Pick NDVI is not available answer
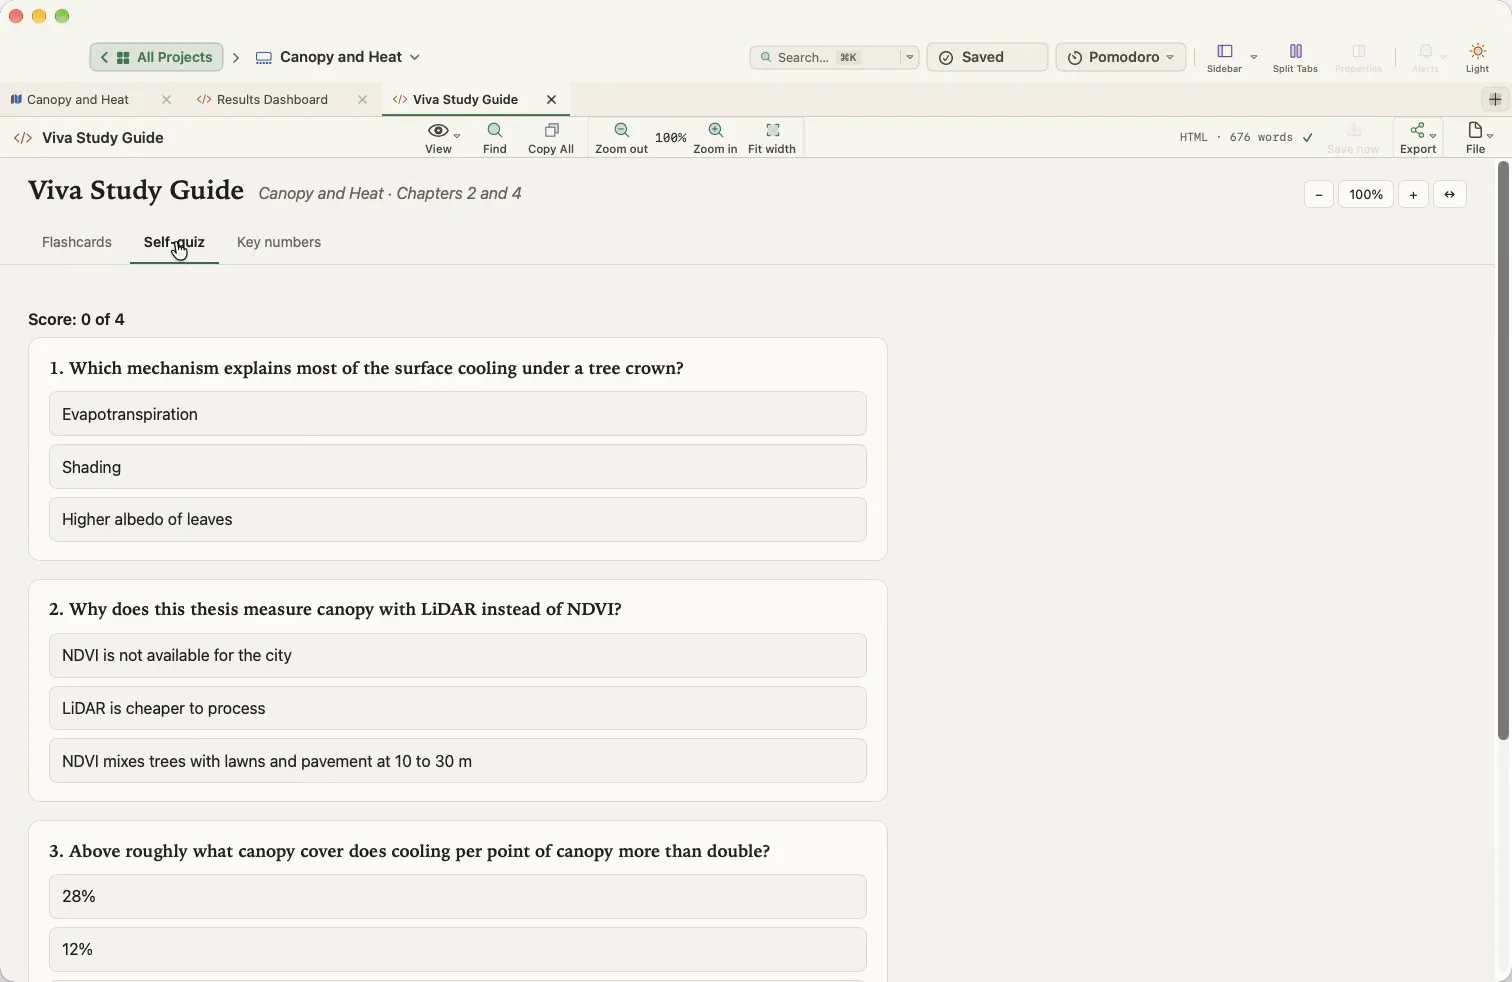This screenshot has width=1512, height=982. [458, 656]
